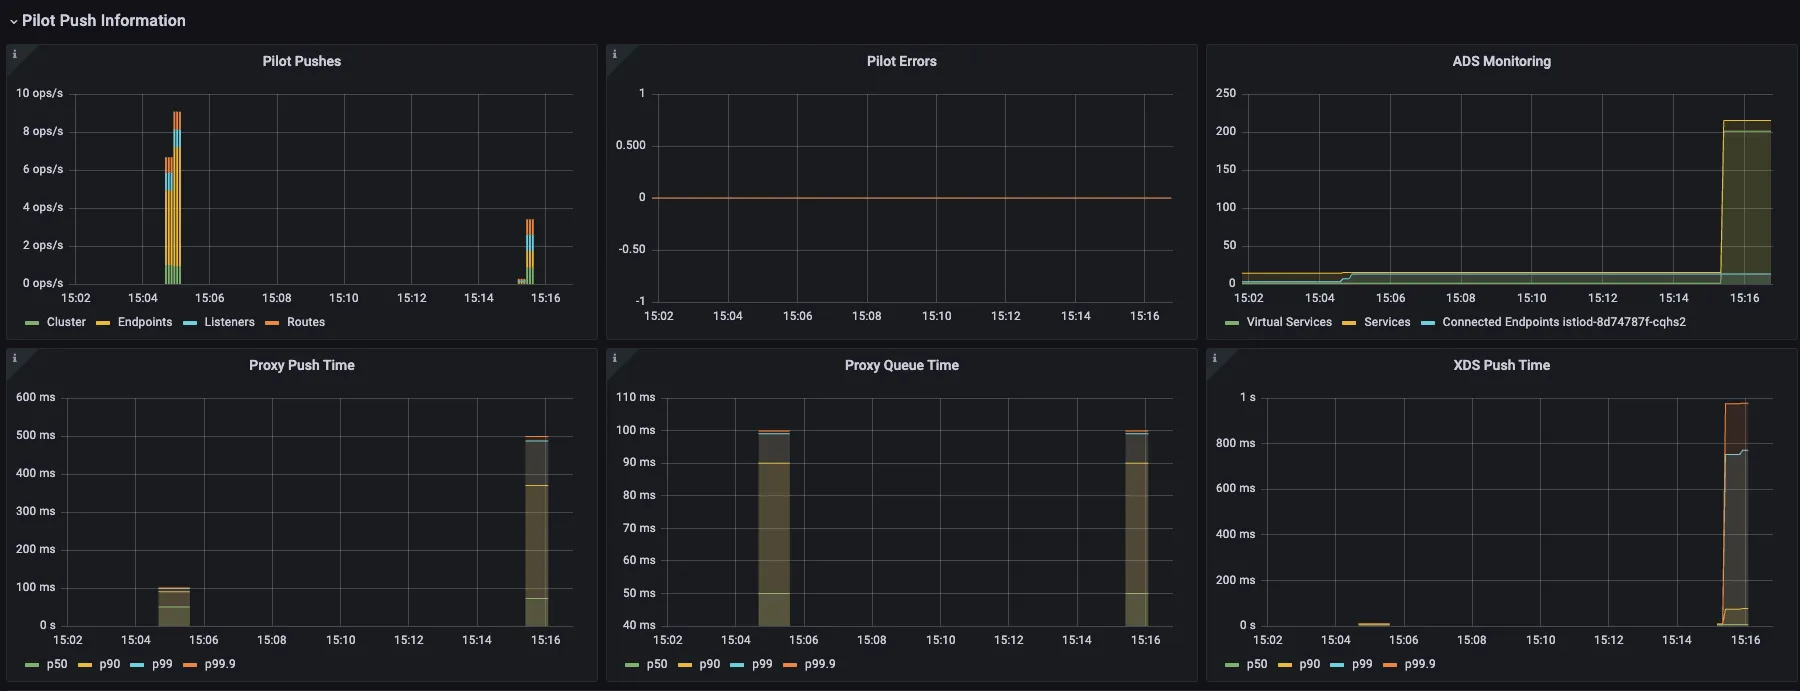This screenshot has height=691, width=1800.
Task: Open info icon on Proxy Queue Time panel
Action: (x=614, y=358)
